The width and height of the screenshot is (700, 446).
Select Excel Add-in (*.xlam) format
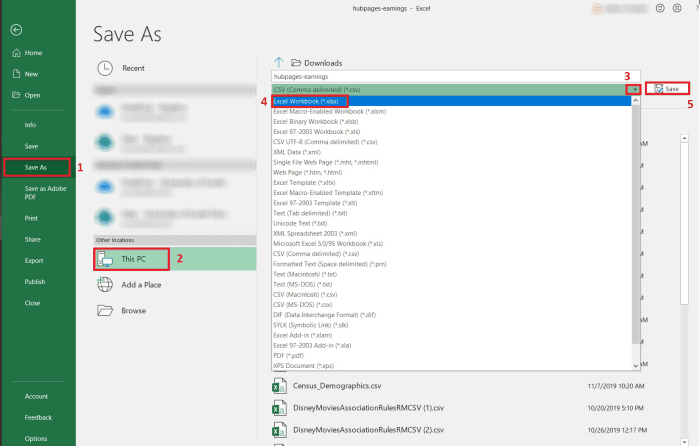tap(451, 335)
